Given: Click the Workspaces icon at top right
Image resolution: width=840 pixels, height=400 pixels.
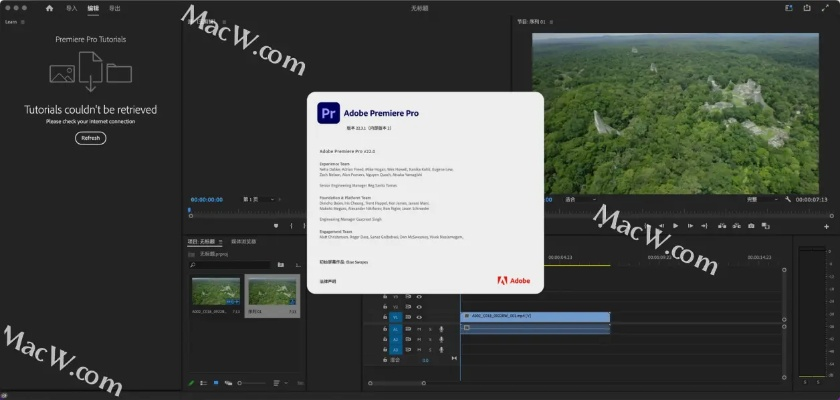Looking at the screenshot, I should pyautogui.click(x=789, y=8).
